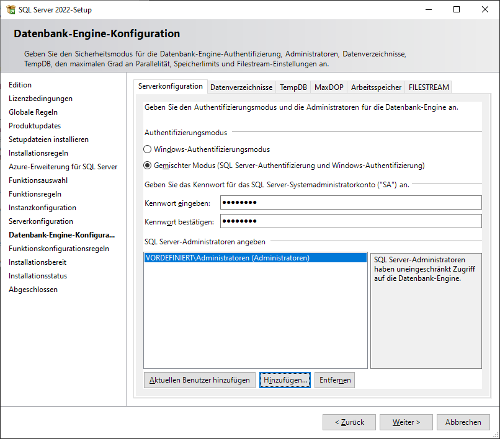Select Gemischter Modus radio button

(x=147, y=165)
